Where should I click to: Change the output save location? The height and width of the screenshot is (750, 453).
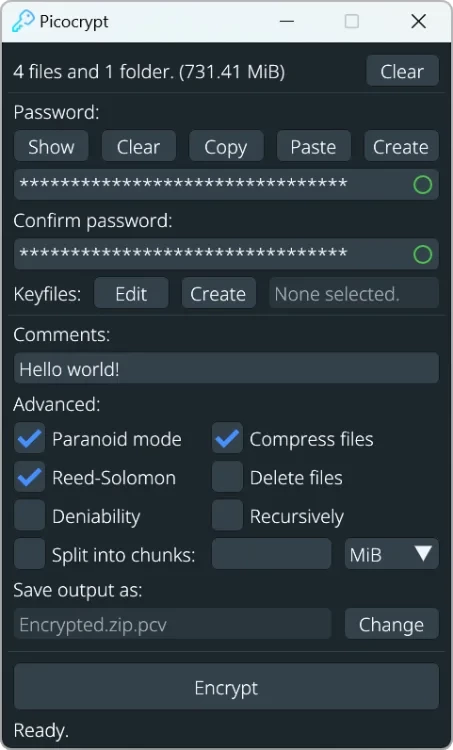pos(391,624)
